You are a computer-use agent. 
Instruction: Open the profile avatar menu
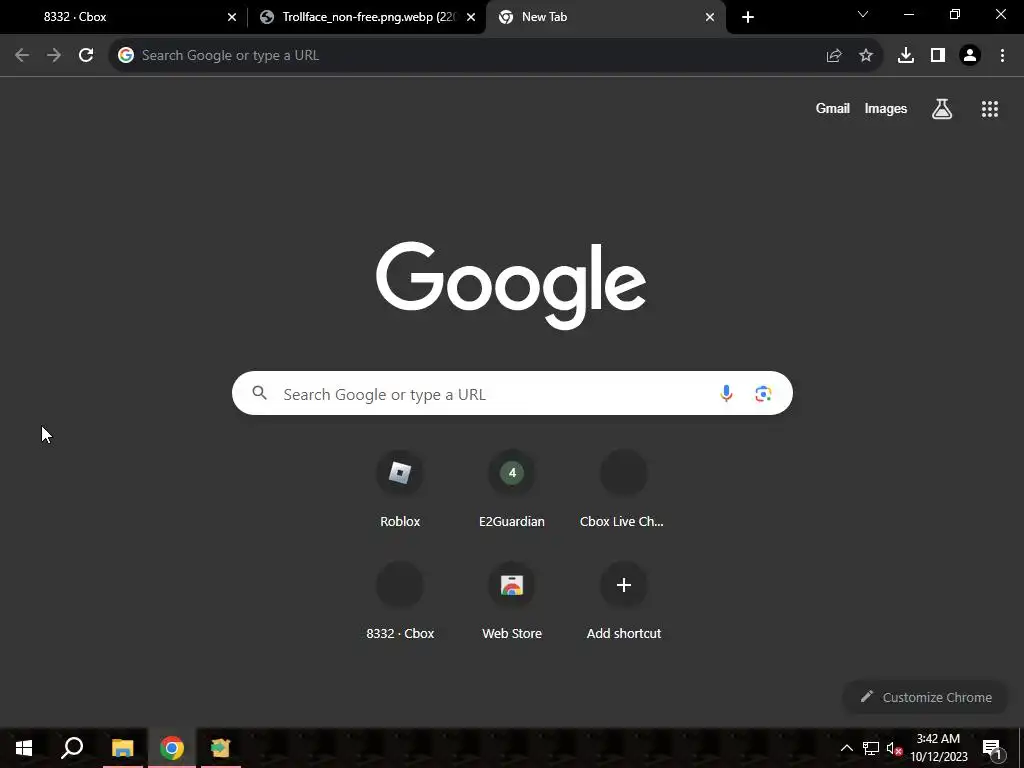click(x=970, y=56)
